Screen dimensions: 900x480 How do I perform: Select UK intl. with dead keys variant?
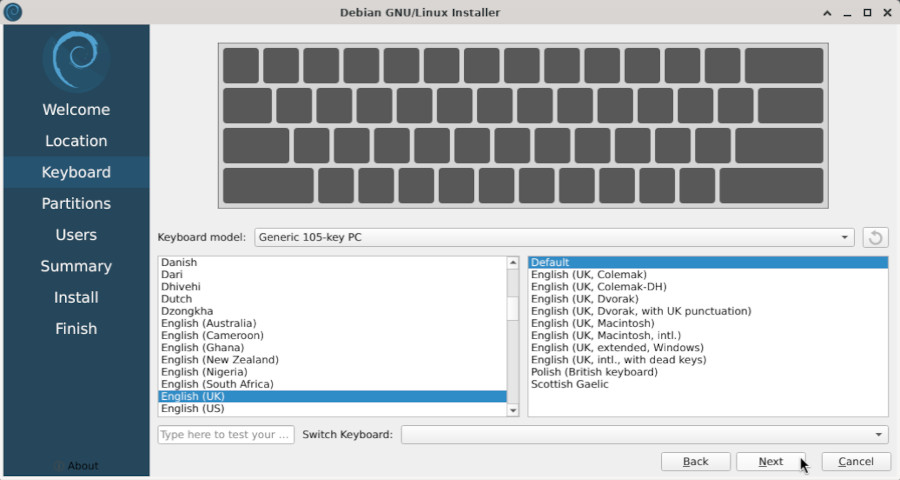pyautogui.click(x=708, y=360)
